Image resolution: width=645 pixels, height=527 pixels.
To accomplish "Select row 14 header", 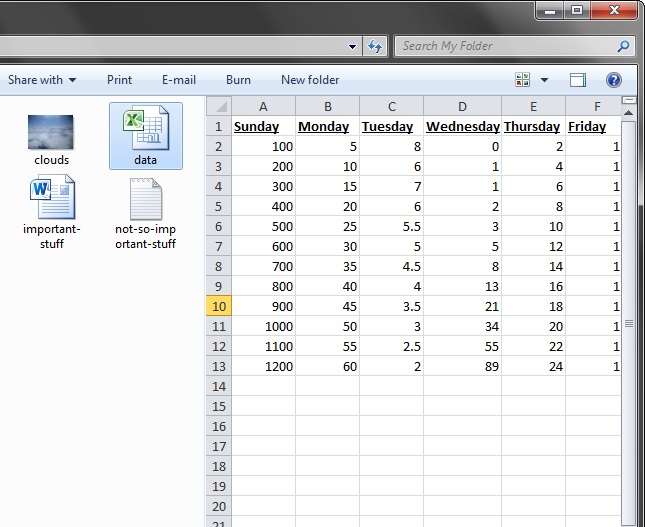I will (x=219, y=386).
